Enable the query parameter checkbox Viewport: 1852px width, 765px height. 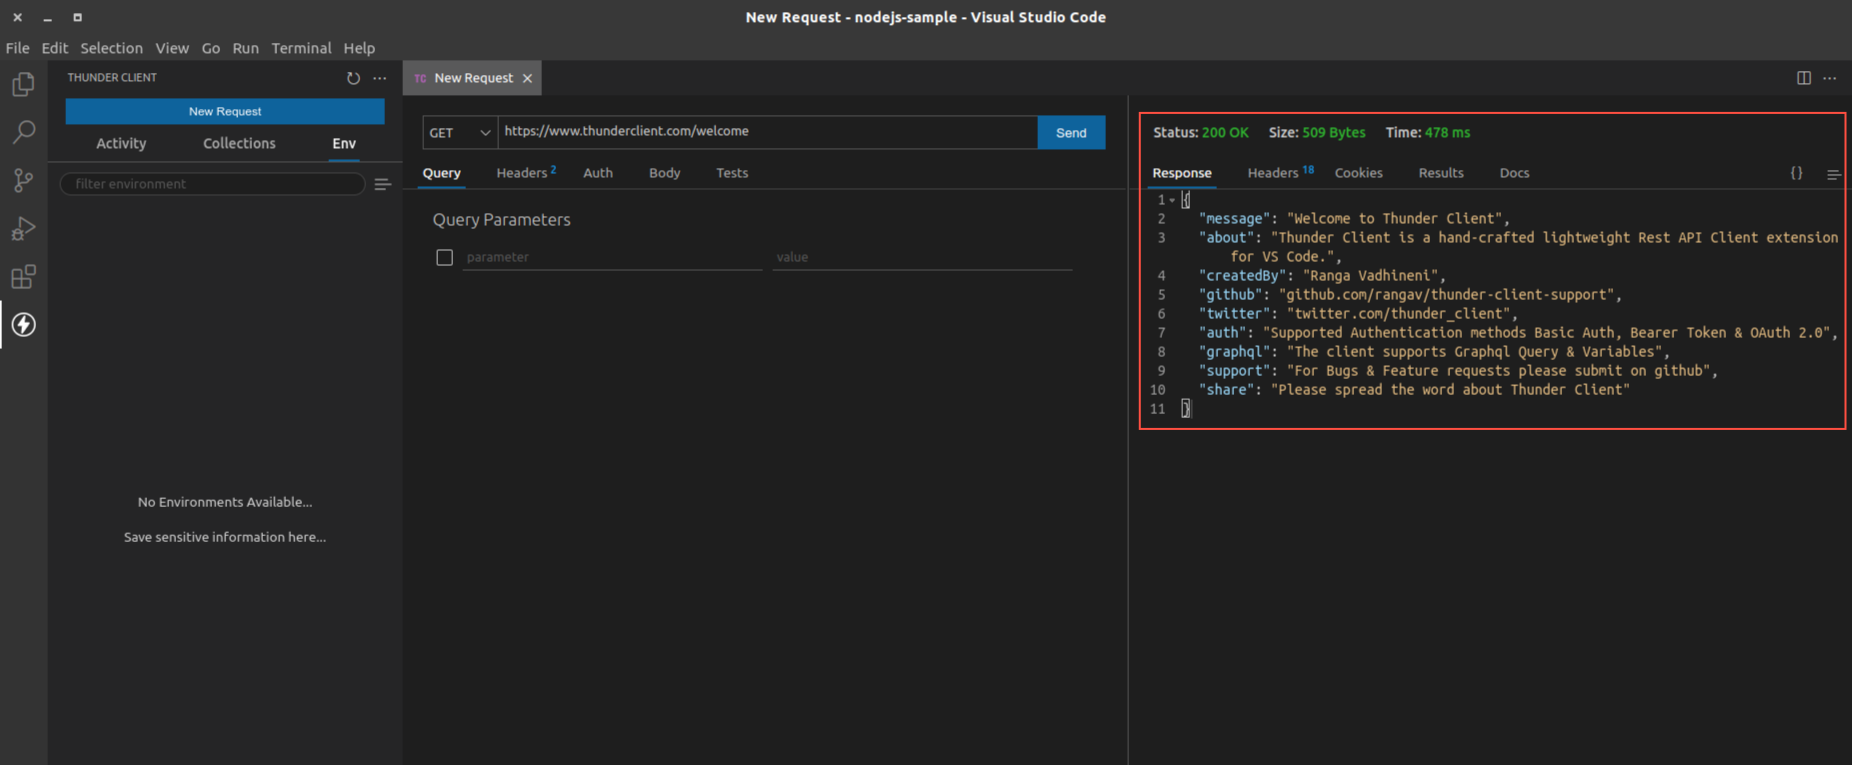pyautogui.click(x=445, y=257)
